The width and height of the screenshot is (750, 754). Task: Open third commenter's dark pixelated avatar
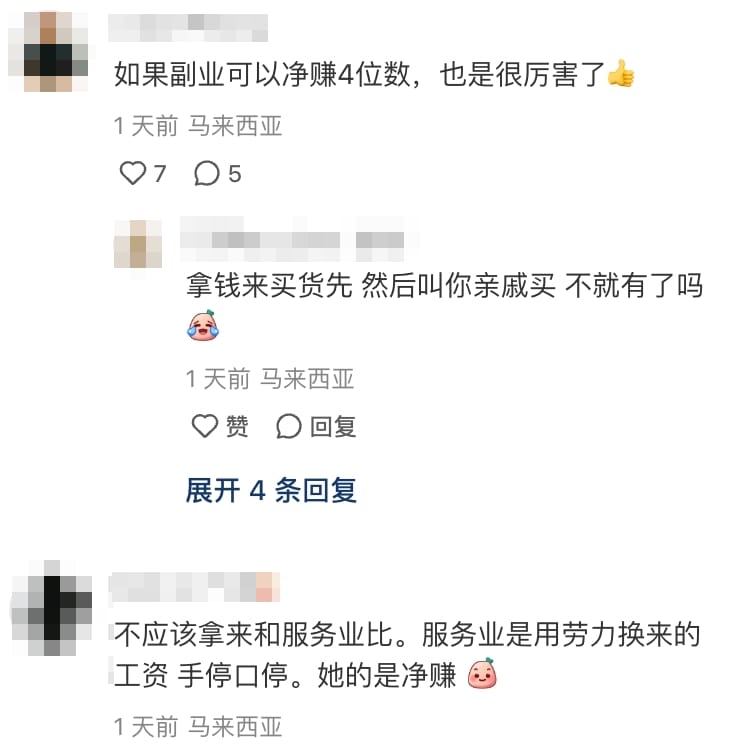pyautogui.click(x=52, y=608)
